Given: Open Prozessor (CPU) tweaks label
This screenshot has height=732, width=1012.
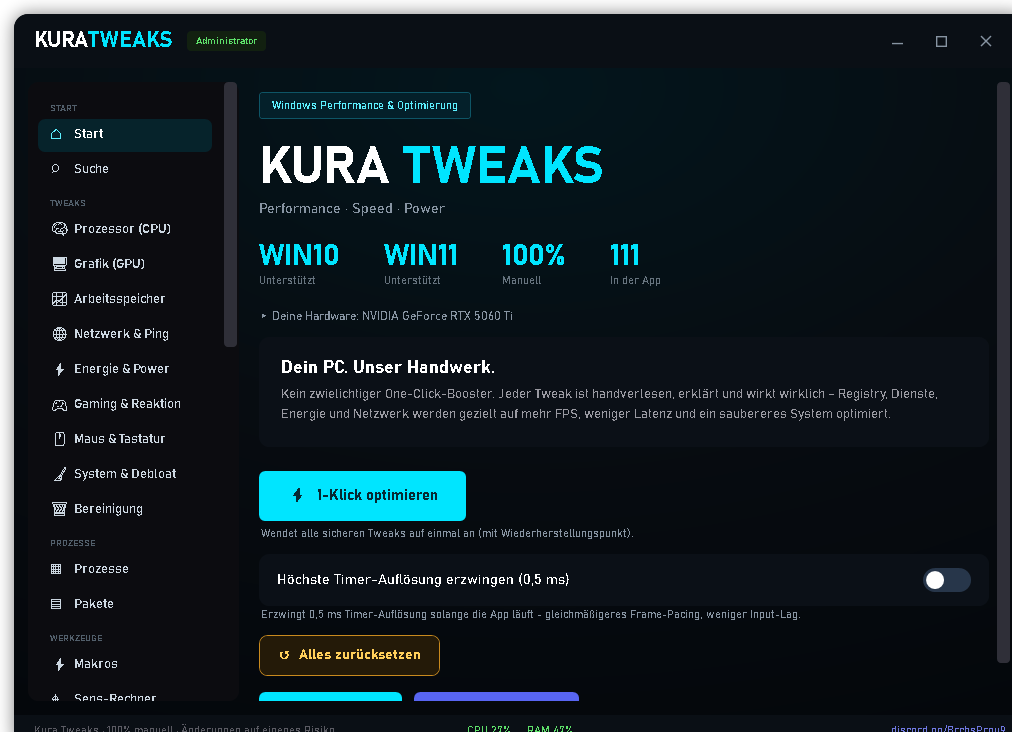Looking at the screenshot, I should point(122,229).
